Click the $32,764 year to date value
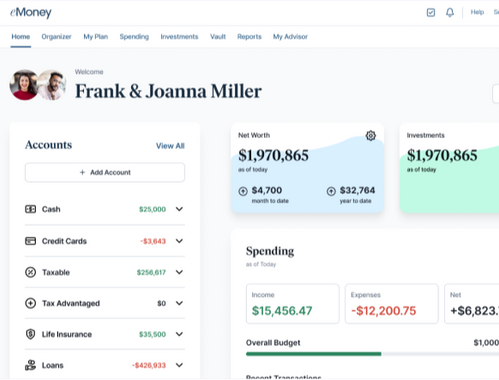Screen dimensions: 499x380 pos(357,190)
